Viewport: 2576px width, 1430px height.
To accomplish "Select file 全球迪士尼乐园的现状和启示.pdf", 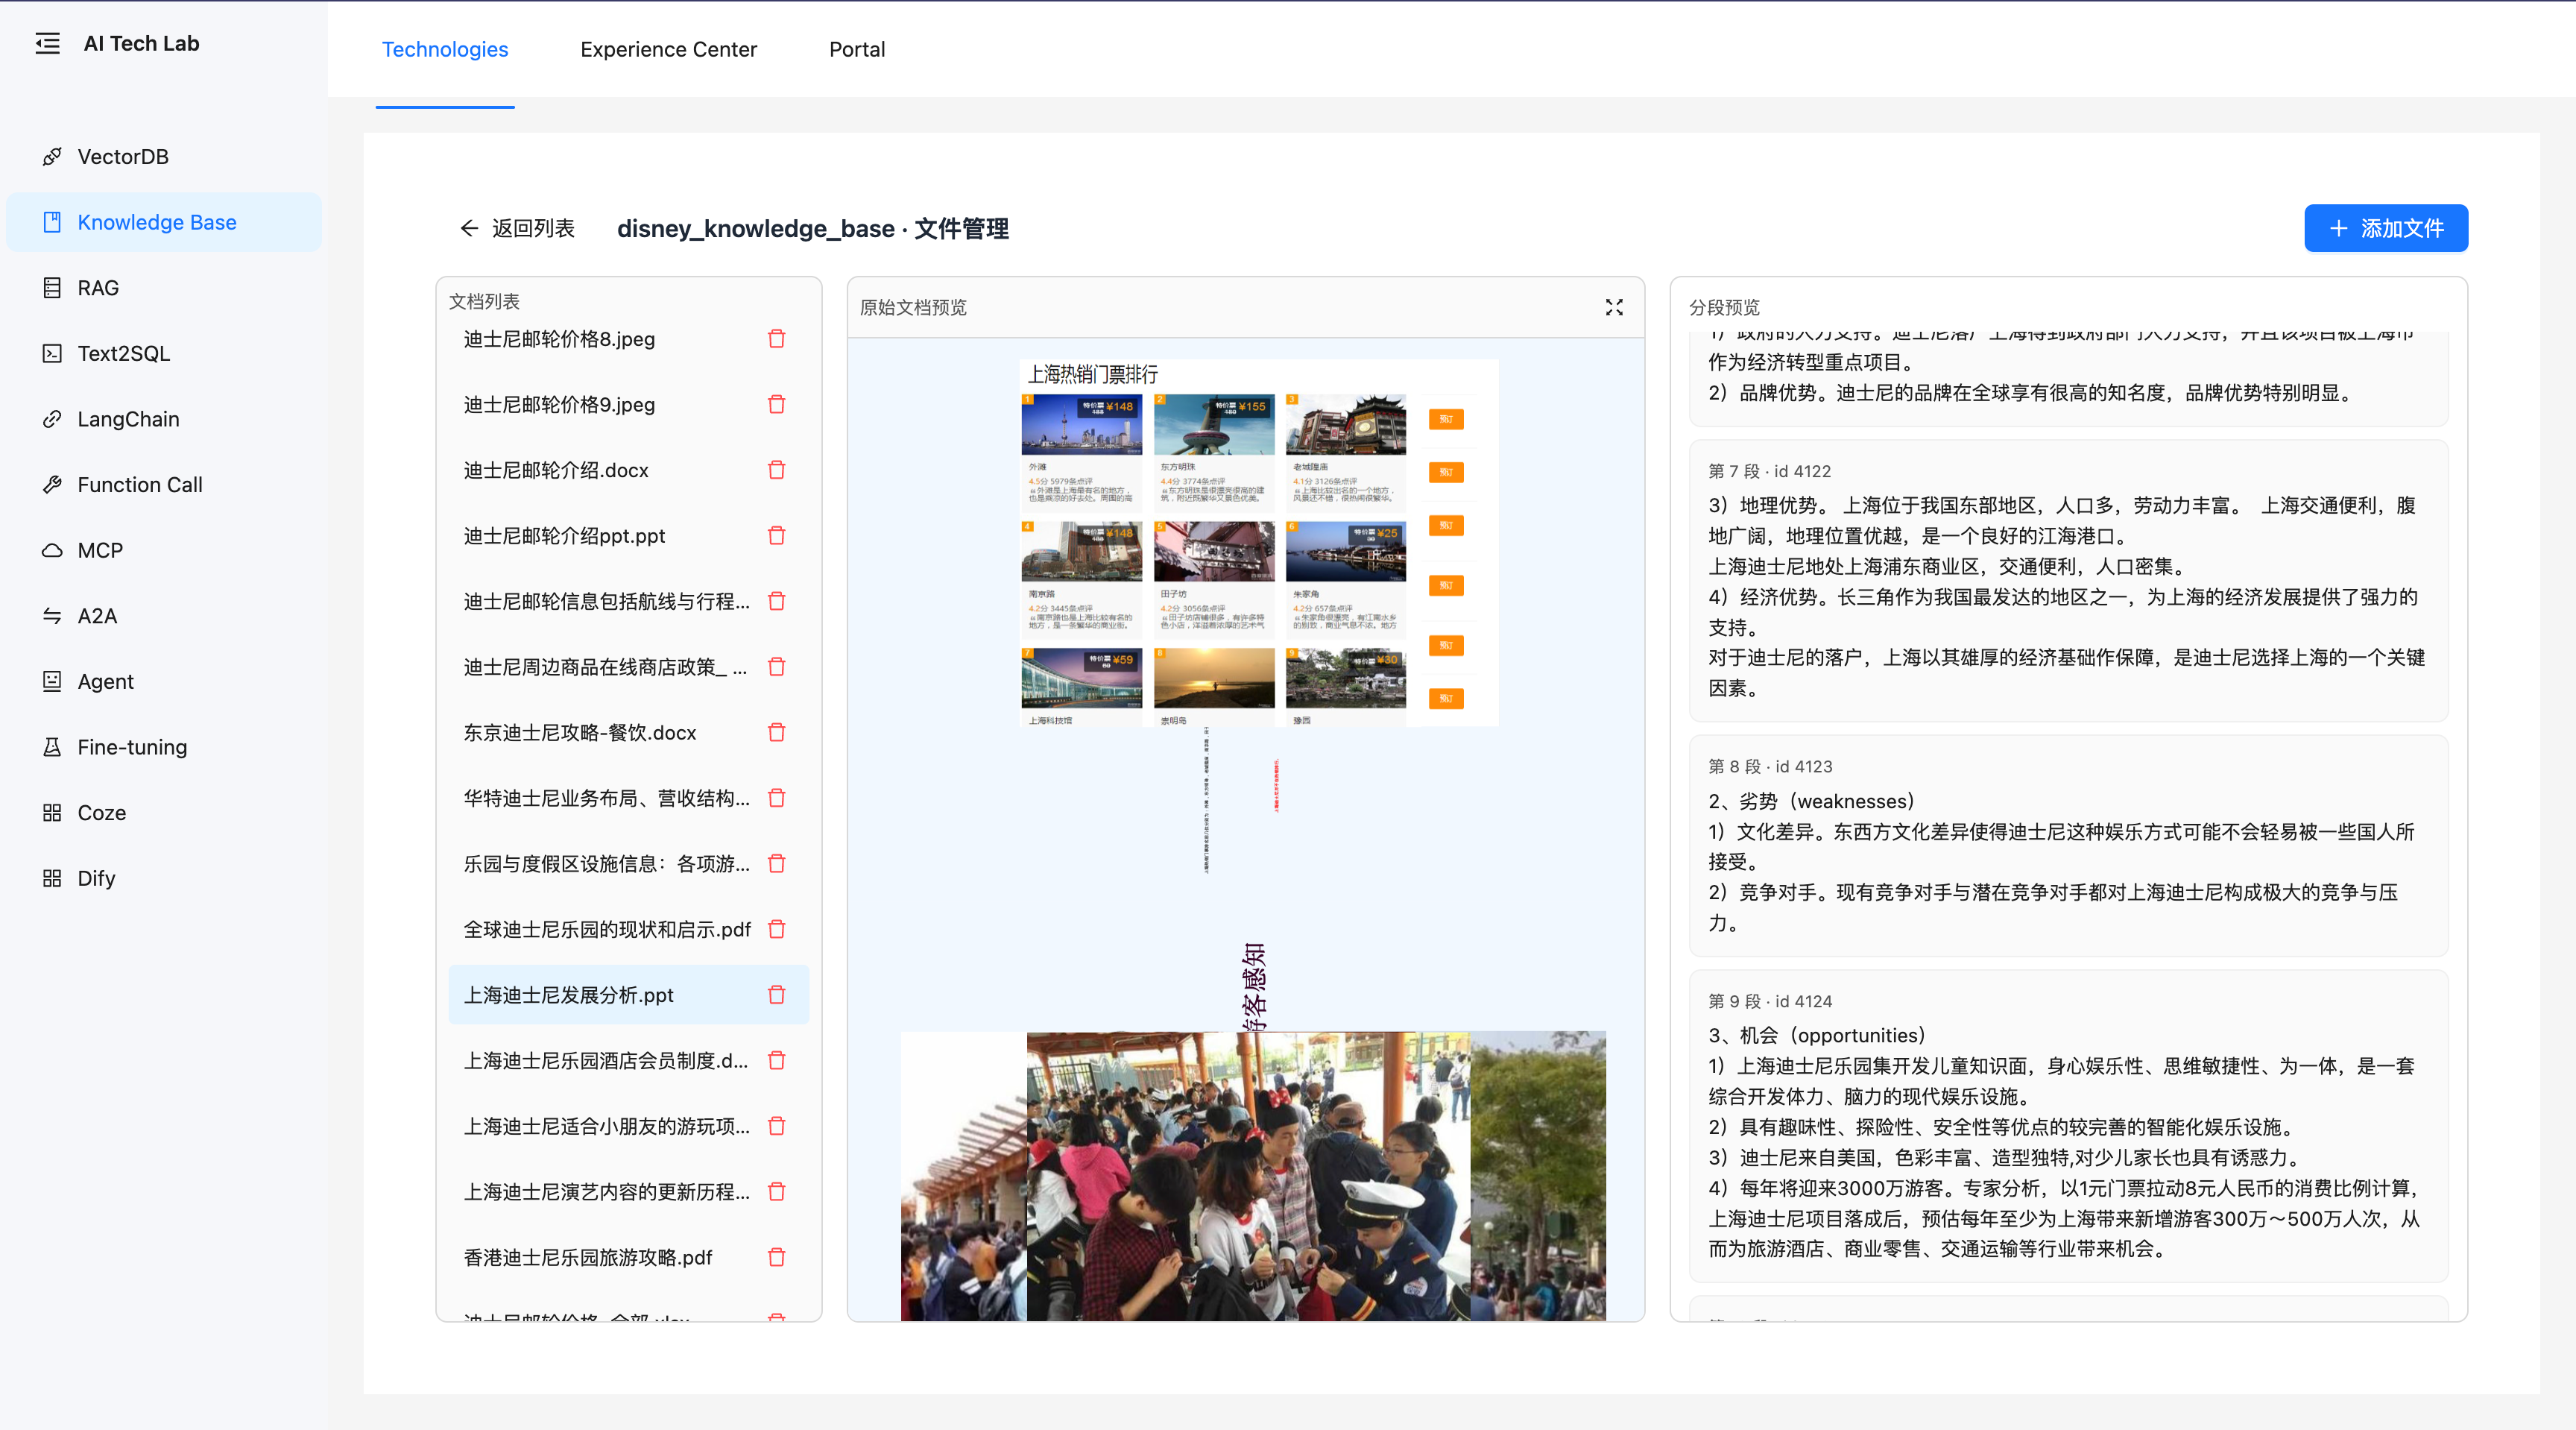I will coord(628,929).
